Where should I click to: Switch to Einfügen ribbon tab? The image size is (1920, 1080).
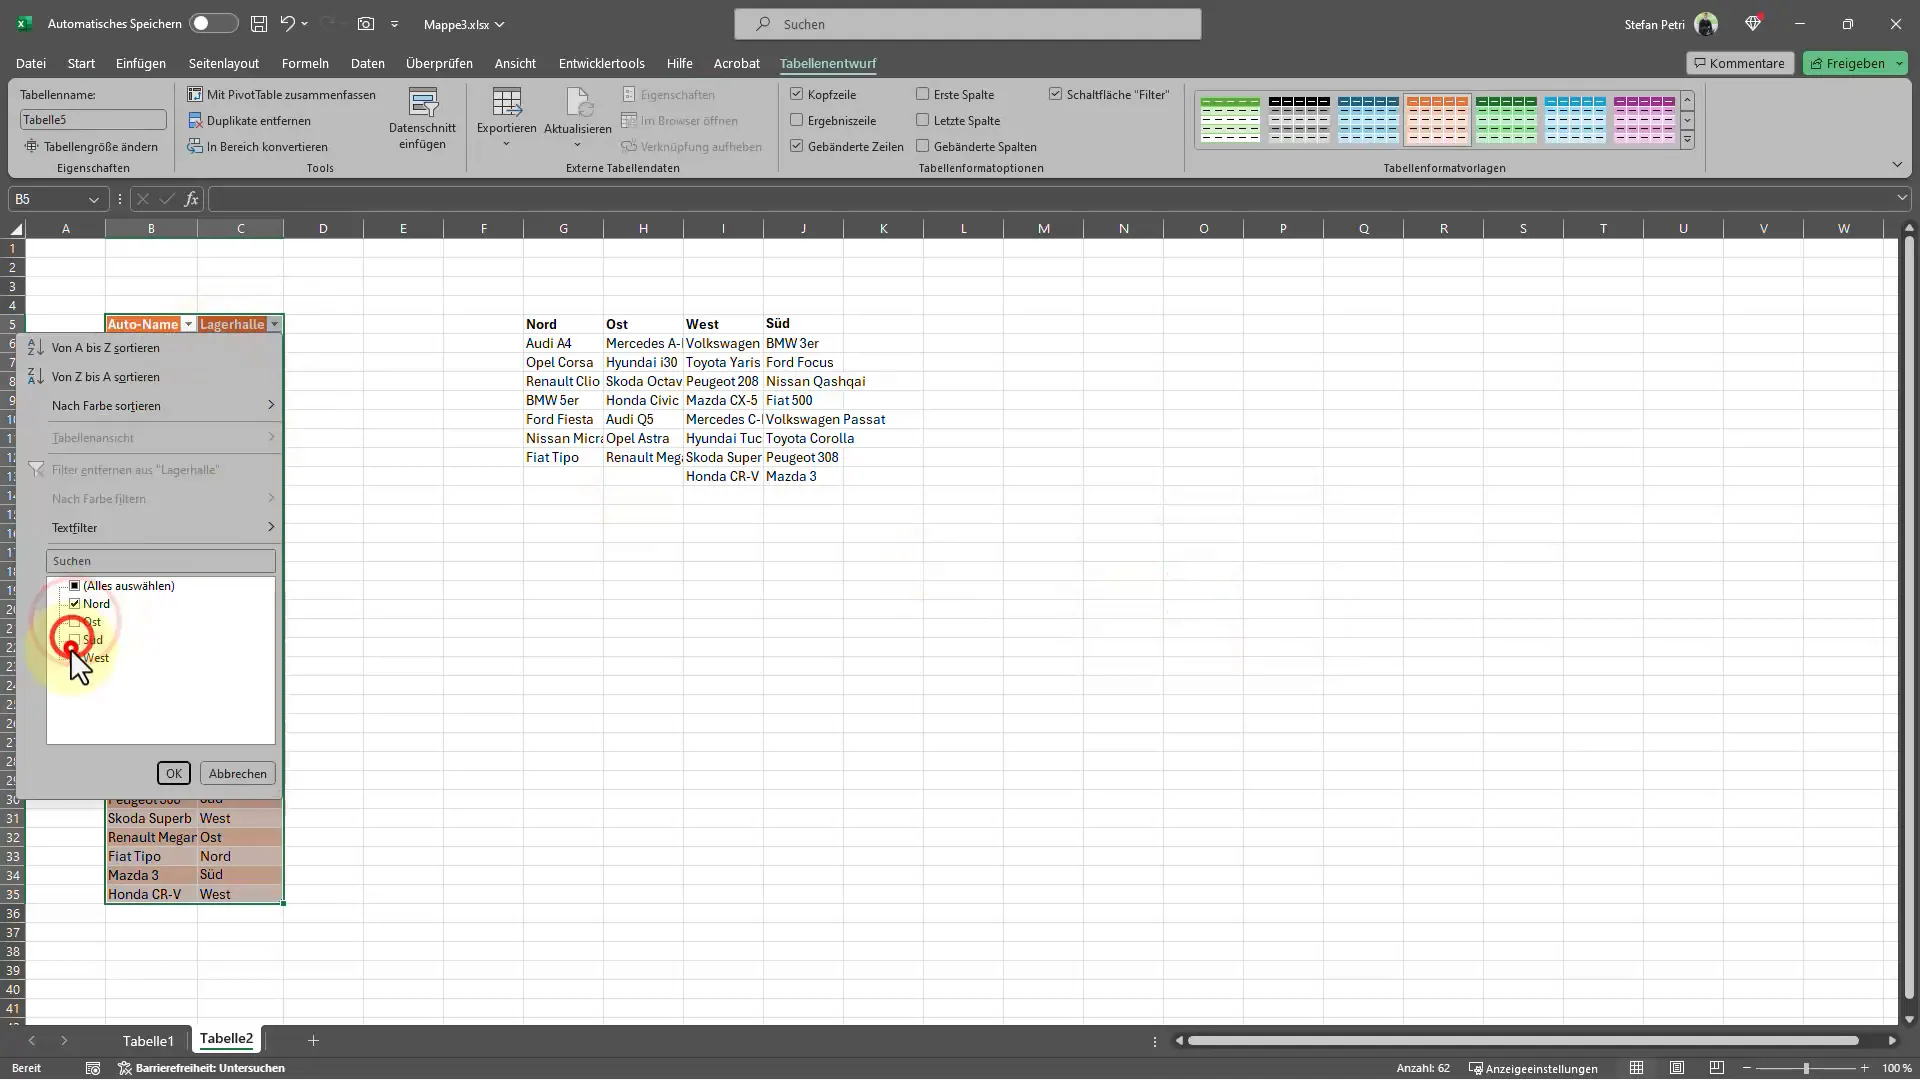click(141, 63)
